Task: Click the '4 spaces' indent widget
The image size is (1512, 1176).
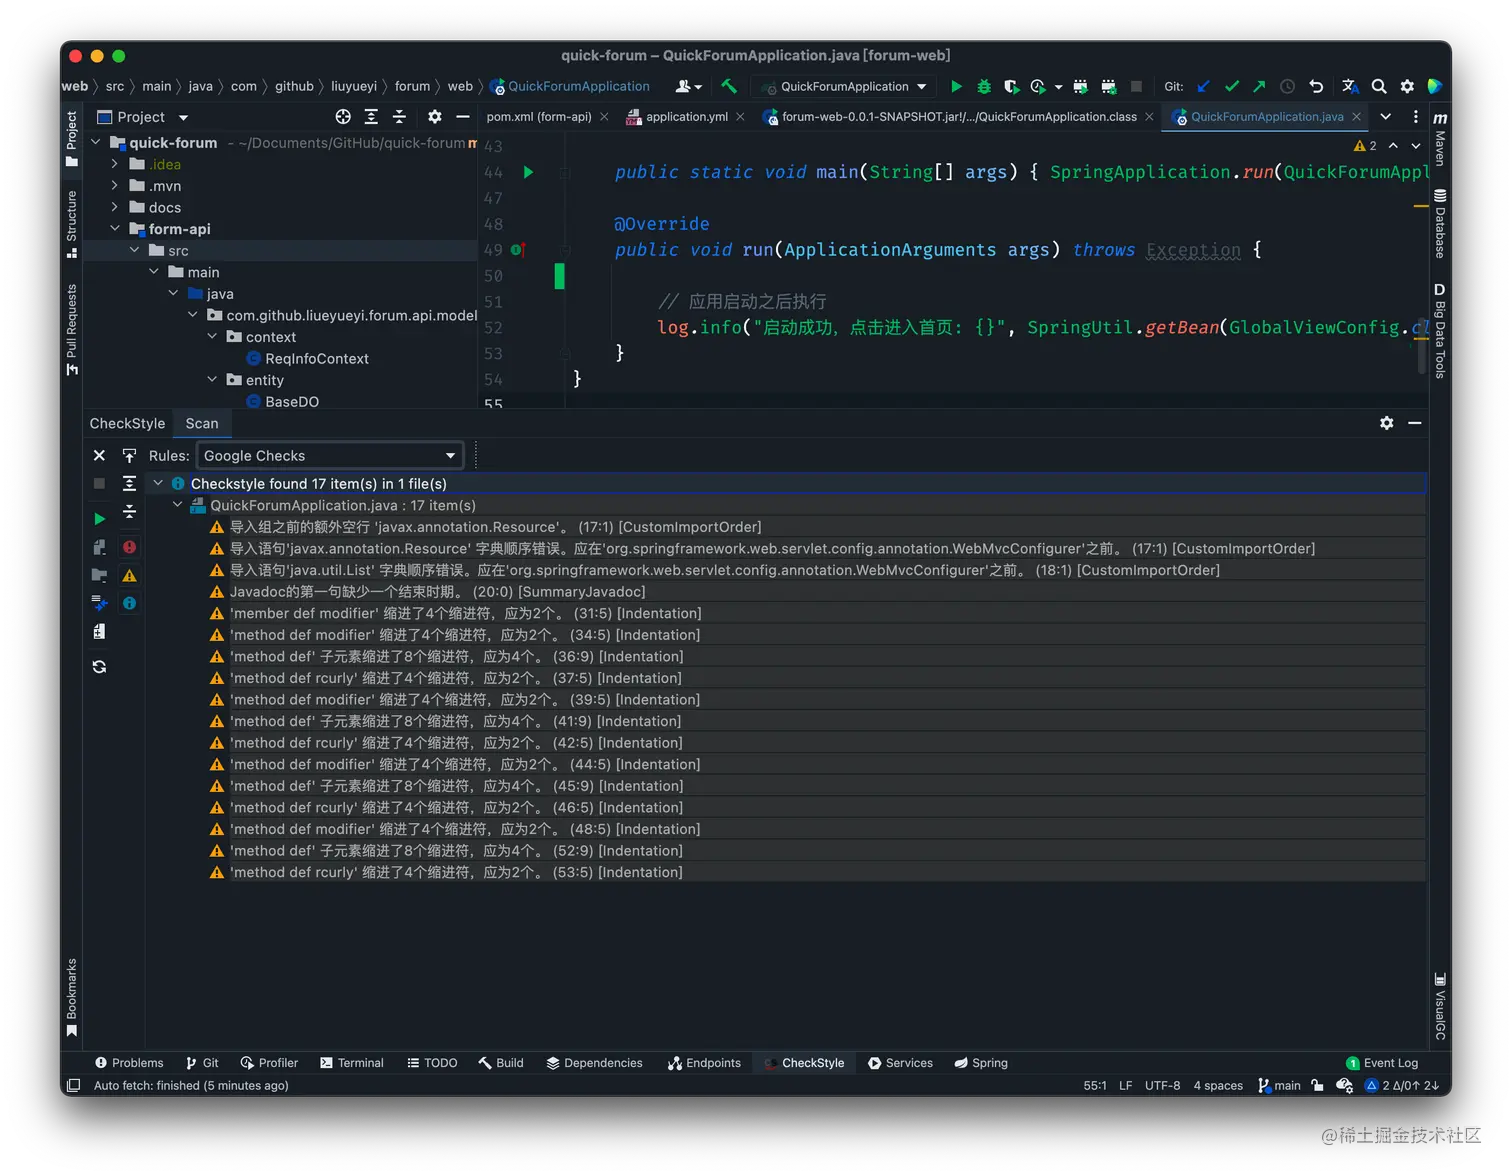Action: click(1218, 1086)
